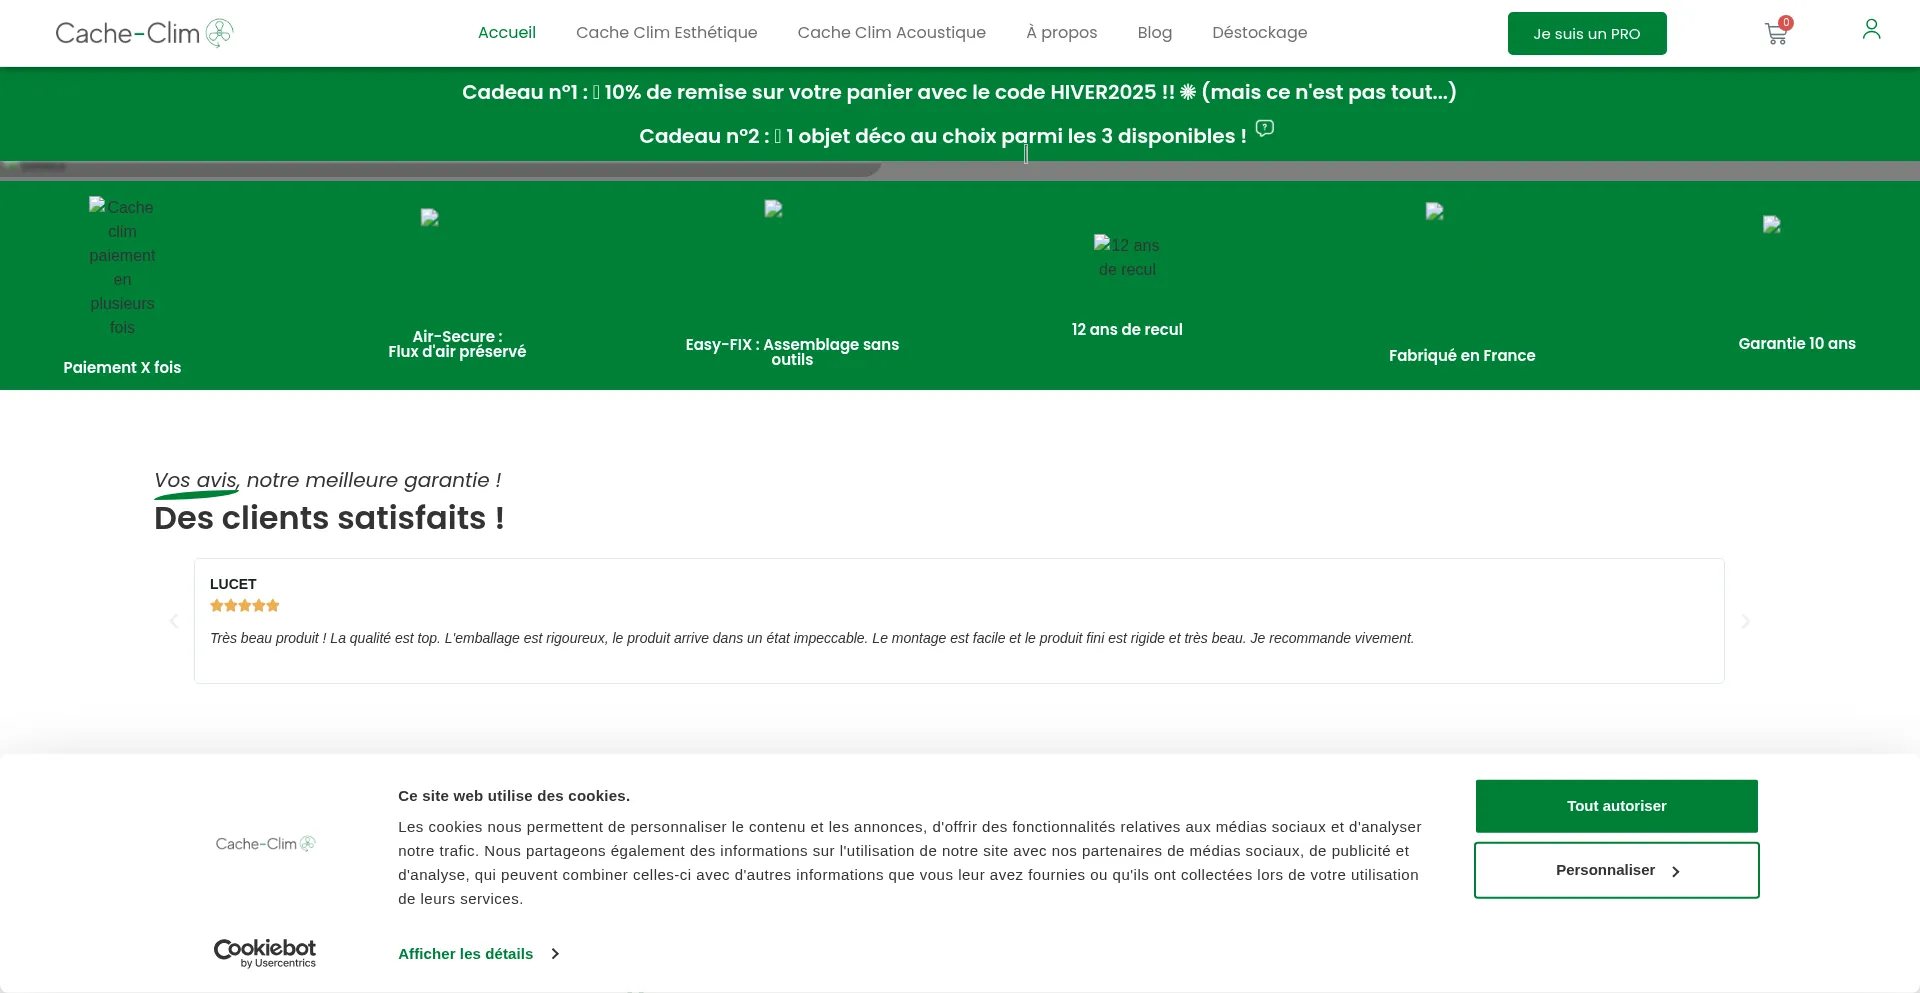Show next customer review arrow

(x=1746, y=621)
